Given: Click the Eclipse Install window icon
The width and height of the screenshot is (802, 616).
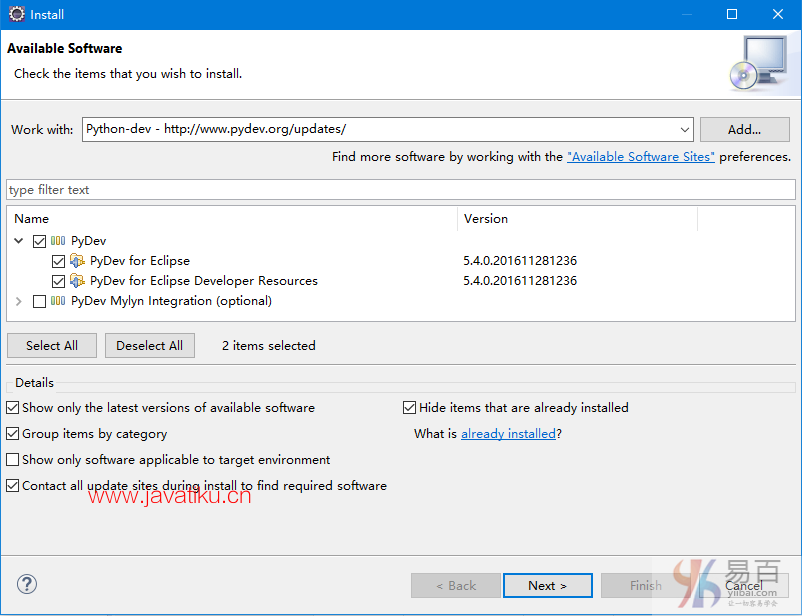Looking at the screenshot, I should (x=16, y=14).
